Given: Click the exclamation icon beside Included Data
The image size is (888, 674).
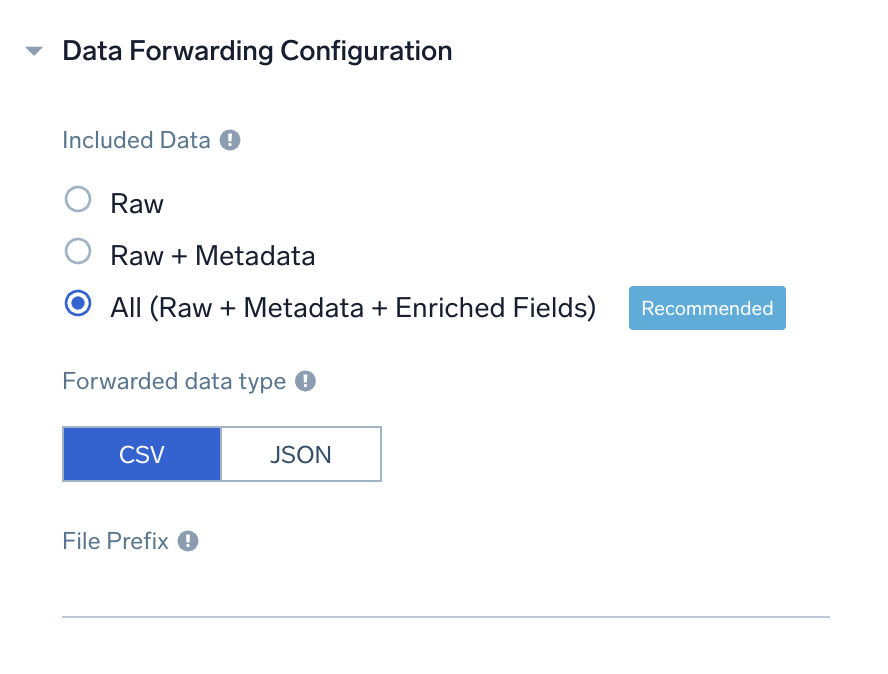Looking at the screenshot, I should click(x=229, y=140).
